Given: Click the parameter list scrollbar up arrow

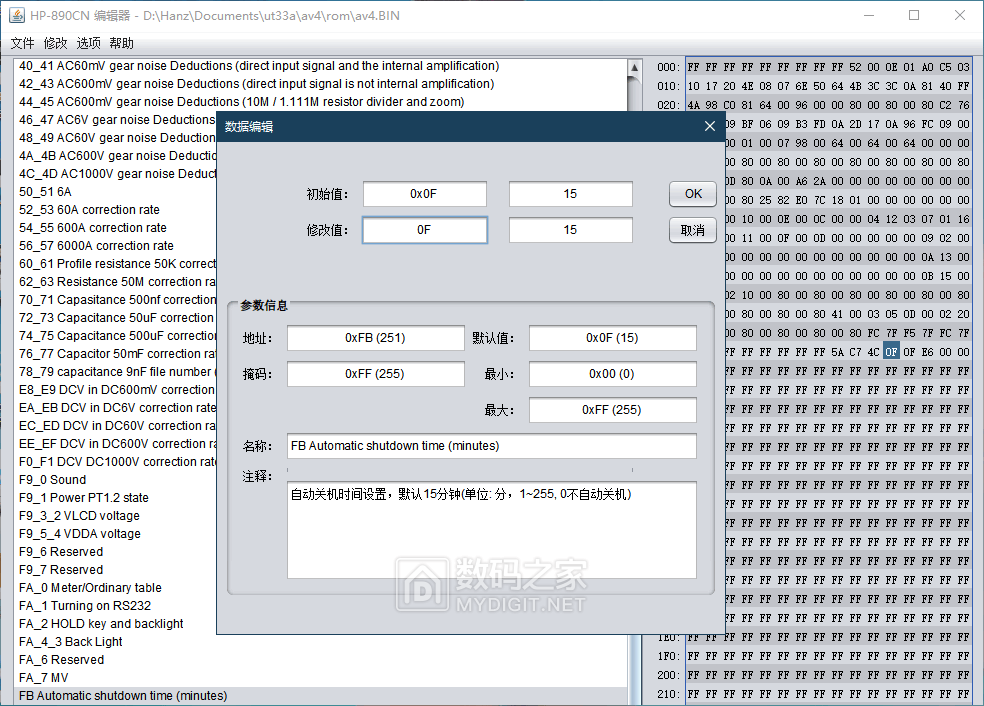Looking at the screenshot, I should coord(634,68).
